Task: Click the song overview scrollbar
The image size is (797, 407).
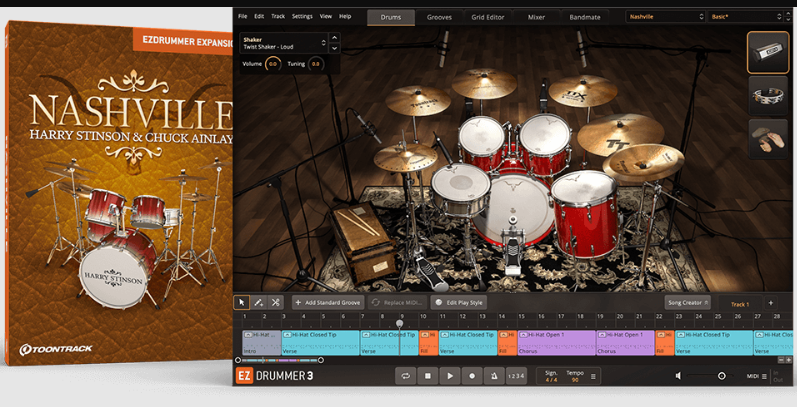Action: coord(279,360)
